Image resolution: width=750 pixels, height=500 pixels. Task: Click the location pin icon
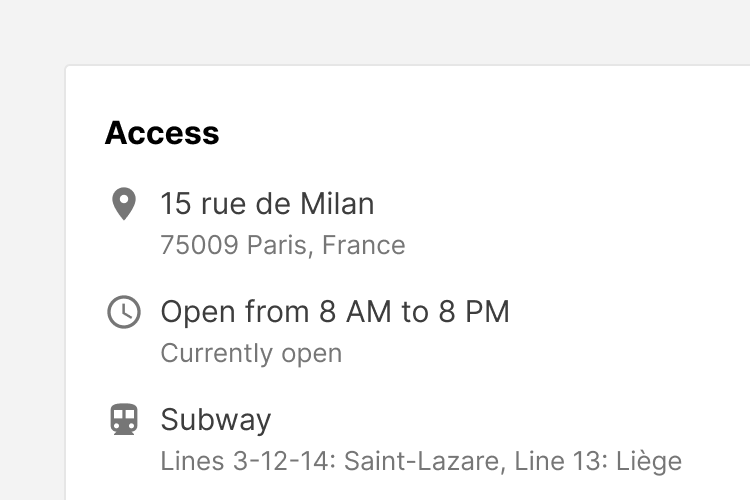coord(123,204)
